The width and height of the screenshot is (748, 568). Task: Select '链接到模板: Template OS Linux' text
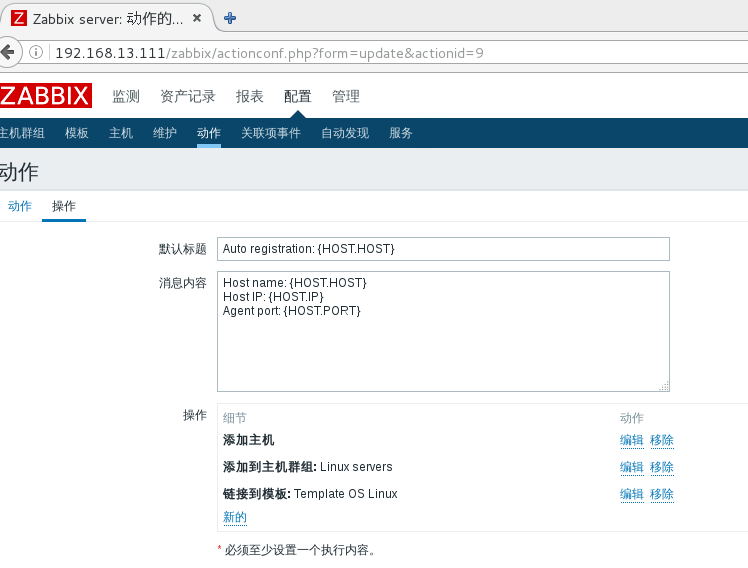[310, 494]
